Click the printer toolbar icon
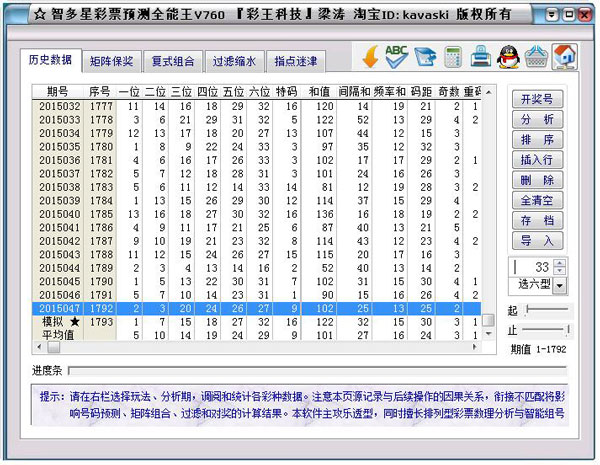Viewport: 600px width, 465px height. pyautogui.click(x=481, y=57)
